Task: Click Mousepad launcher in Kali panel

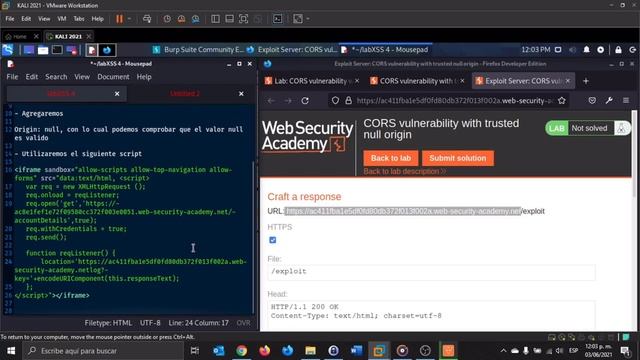Action: click(x=92, y=50)
